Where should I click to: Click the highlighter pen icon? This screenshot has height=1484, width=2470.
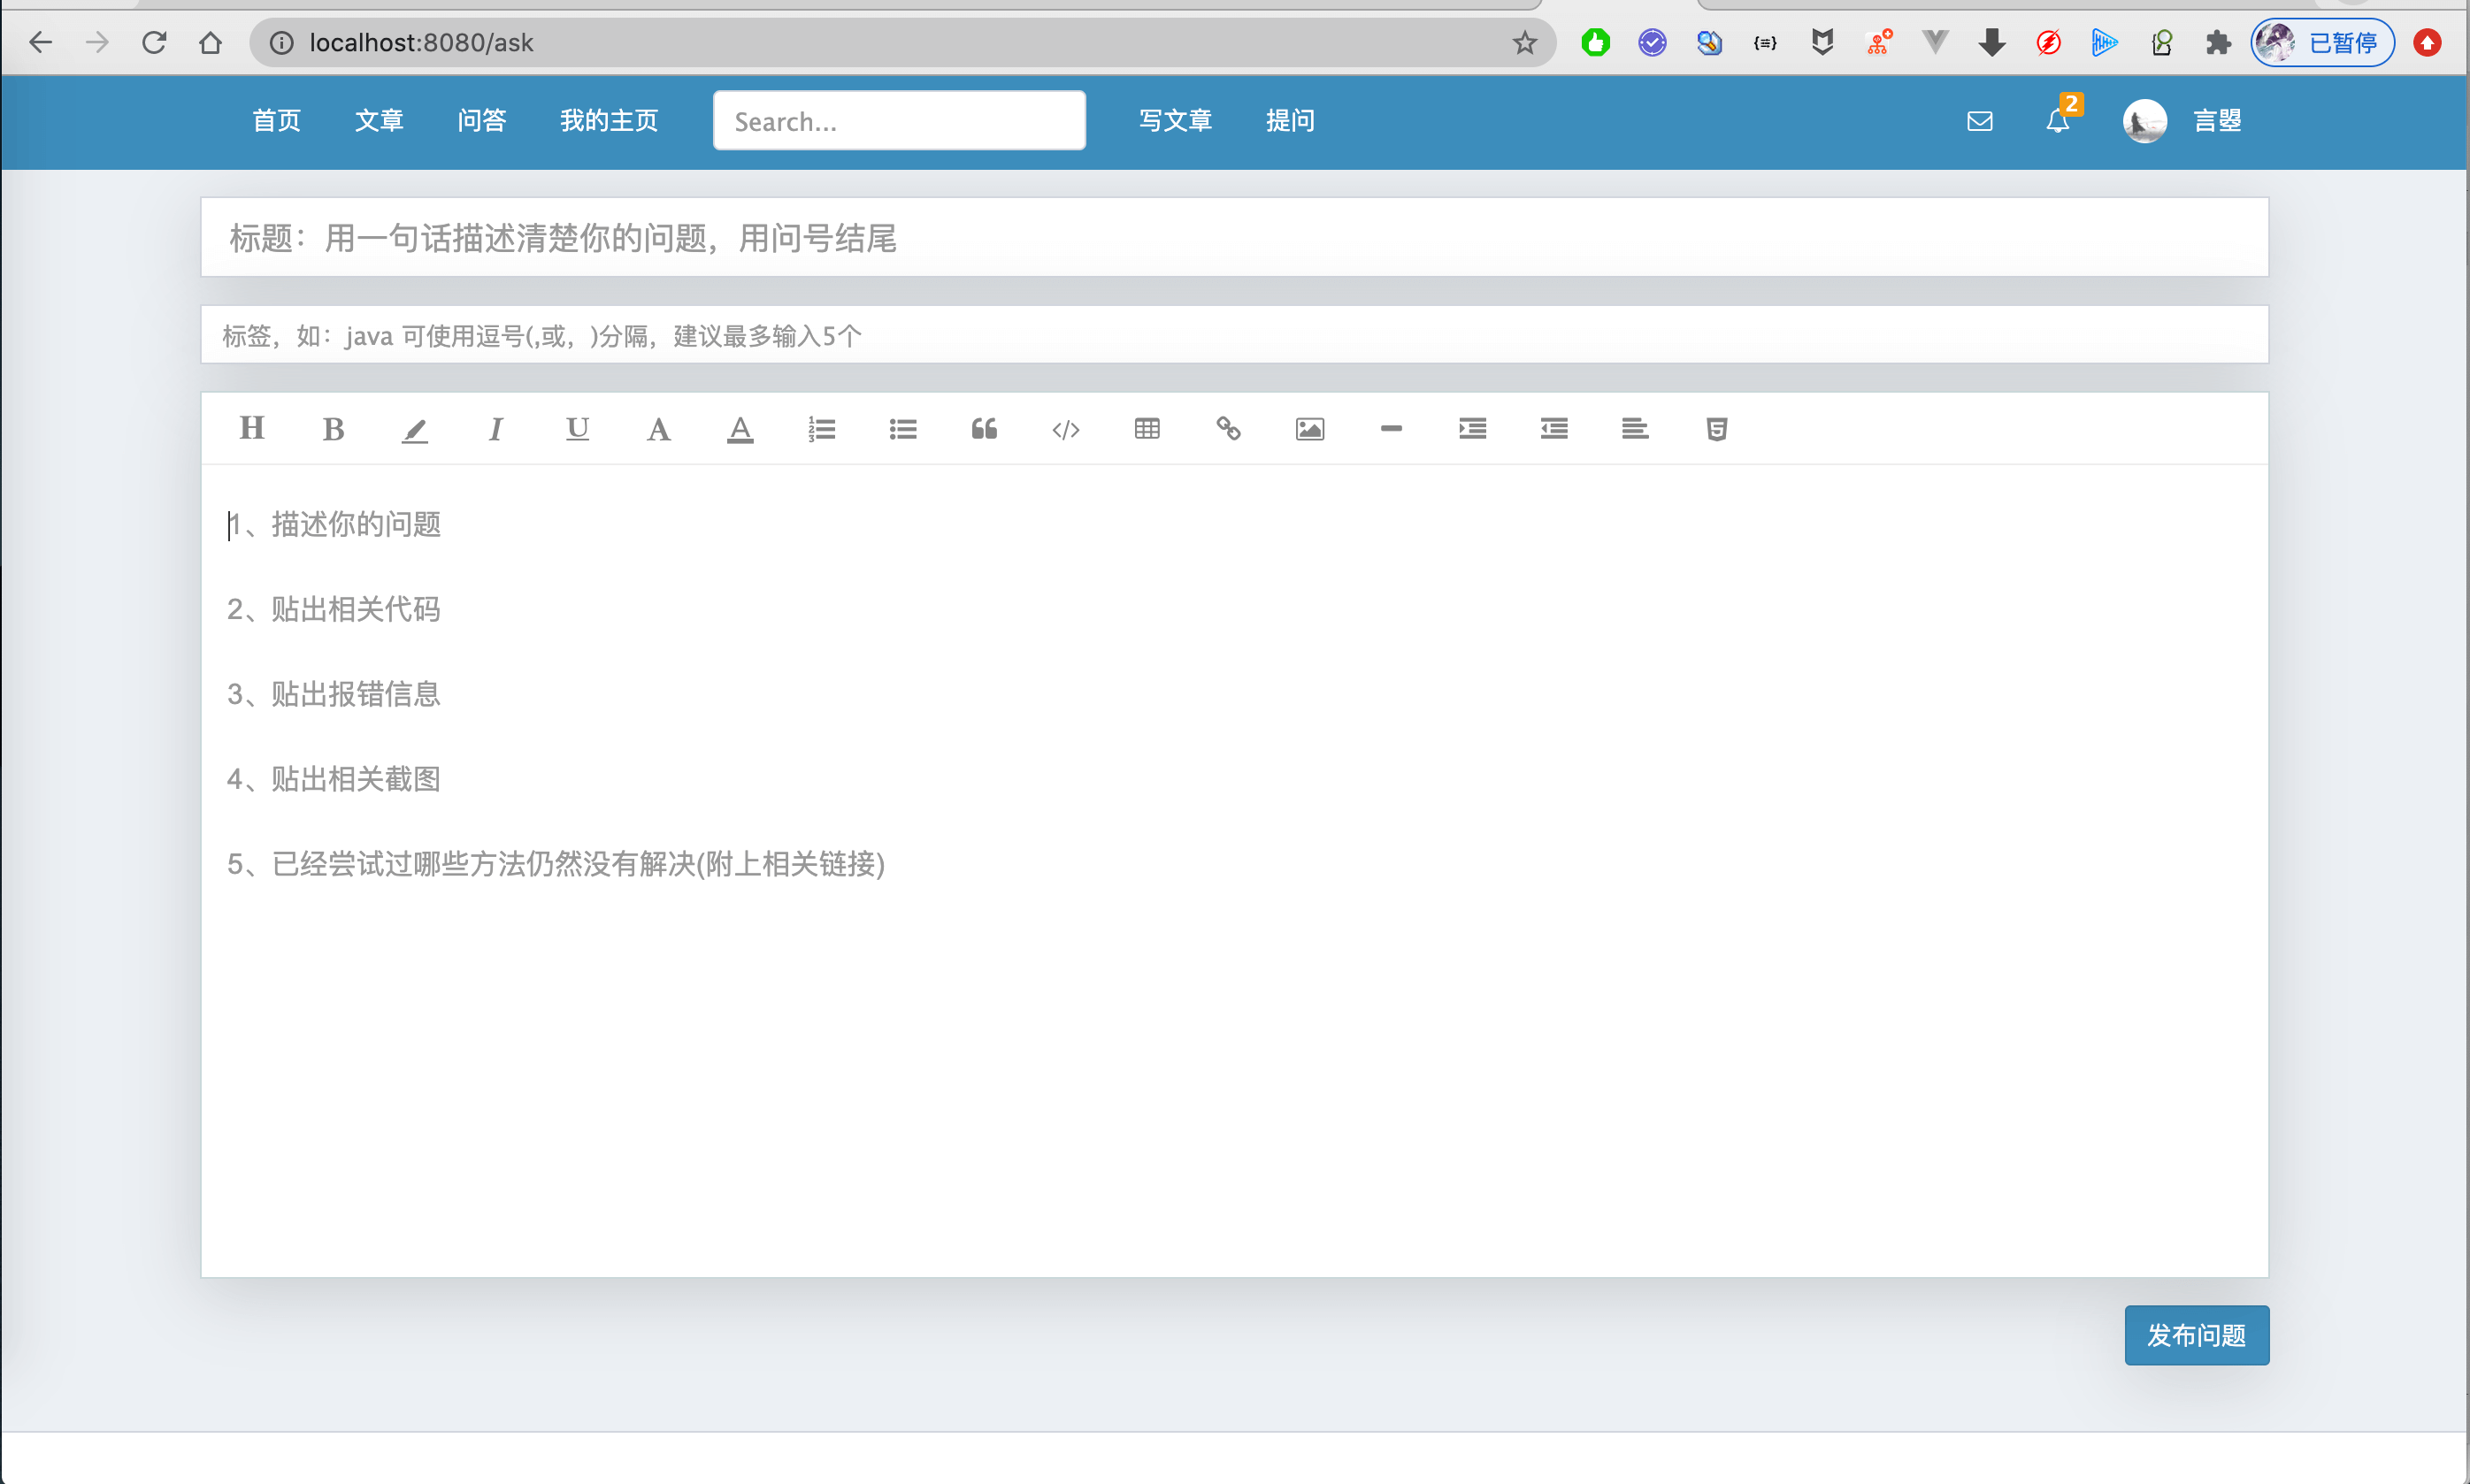(414, 429)
